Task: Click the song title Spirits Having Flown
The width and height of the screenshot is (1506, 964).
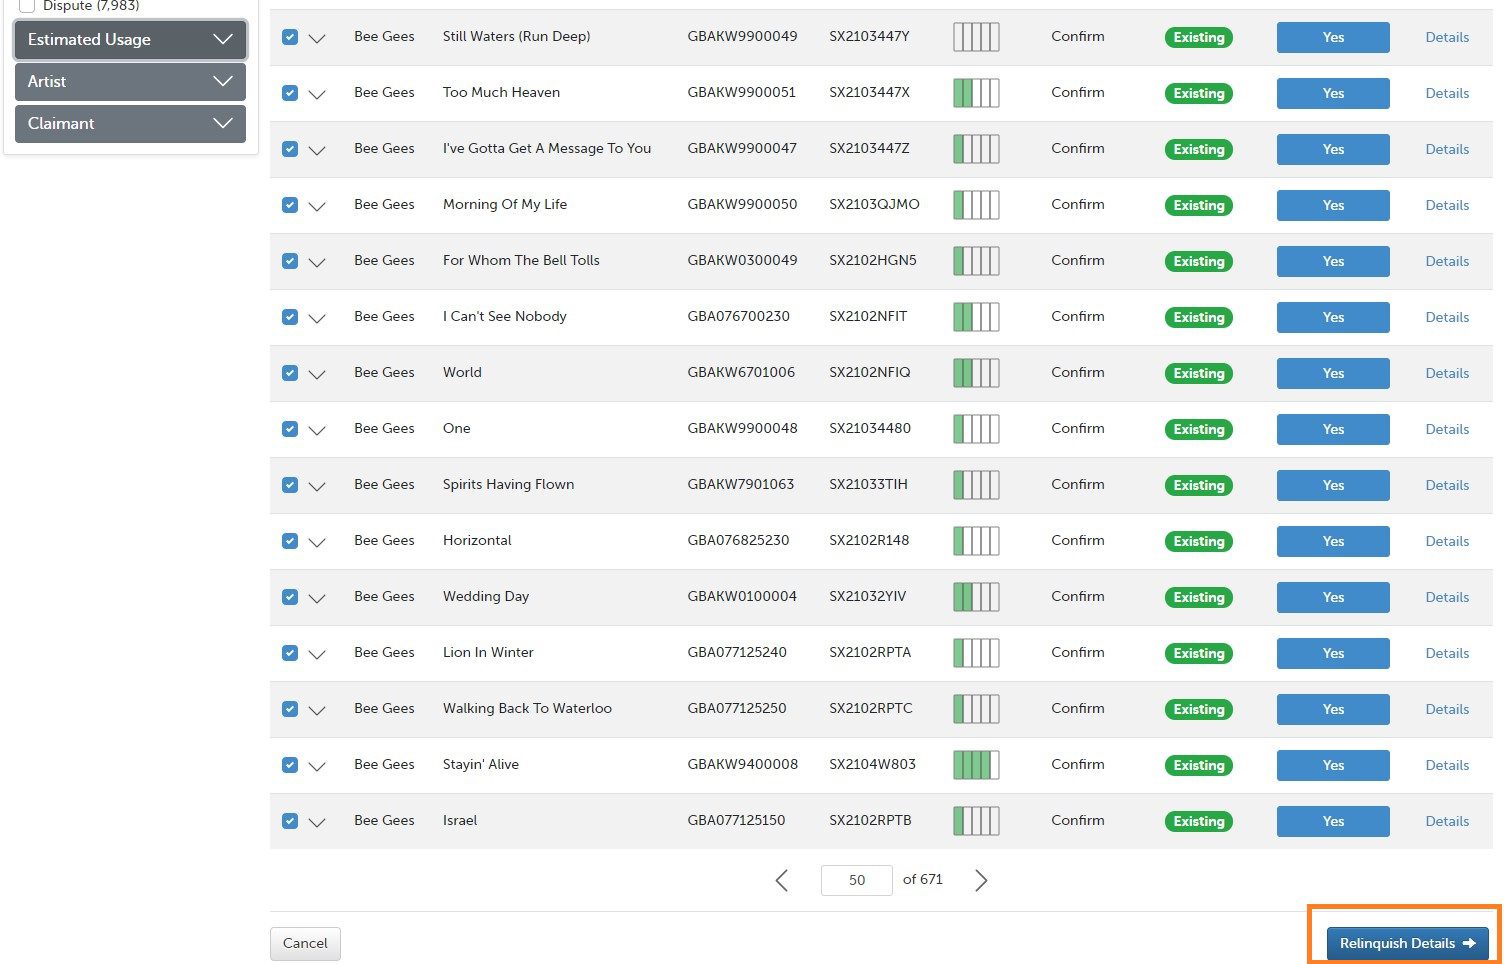Action: coord(508,484)
